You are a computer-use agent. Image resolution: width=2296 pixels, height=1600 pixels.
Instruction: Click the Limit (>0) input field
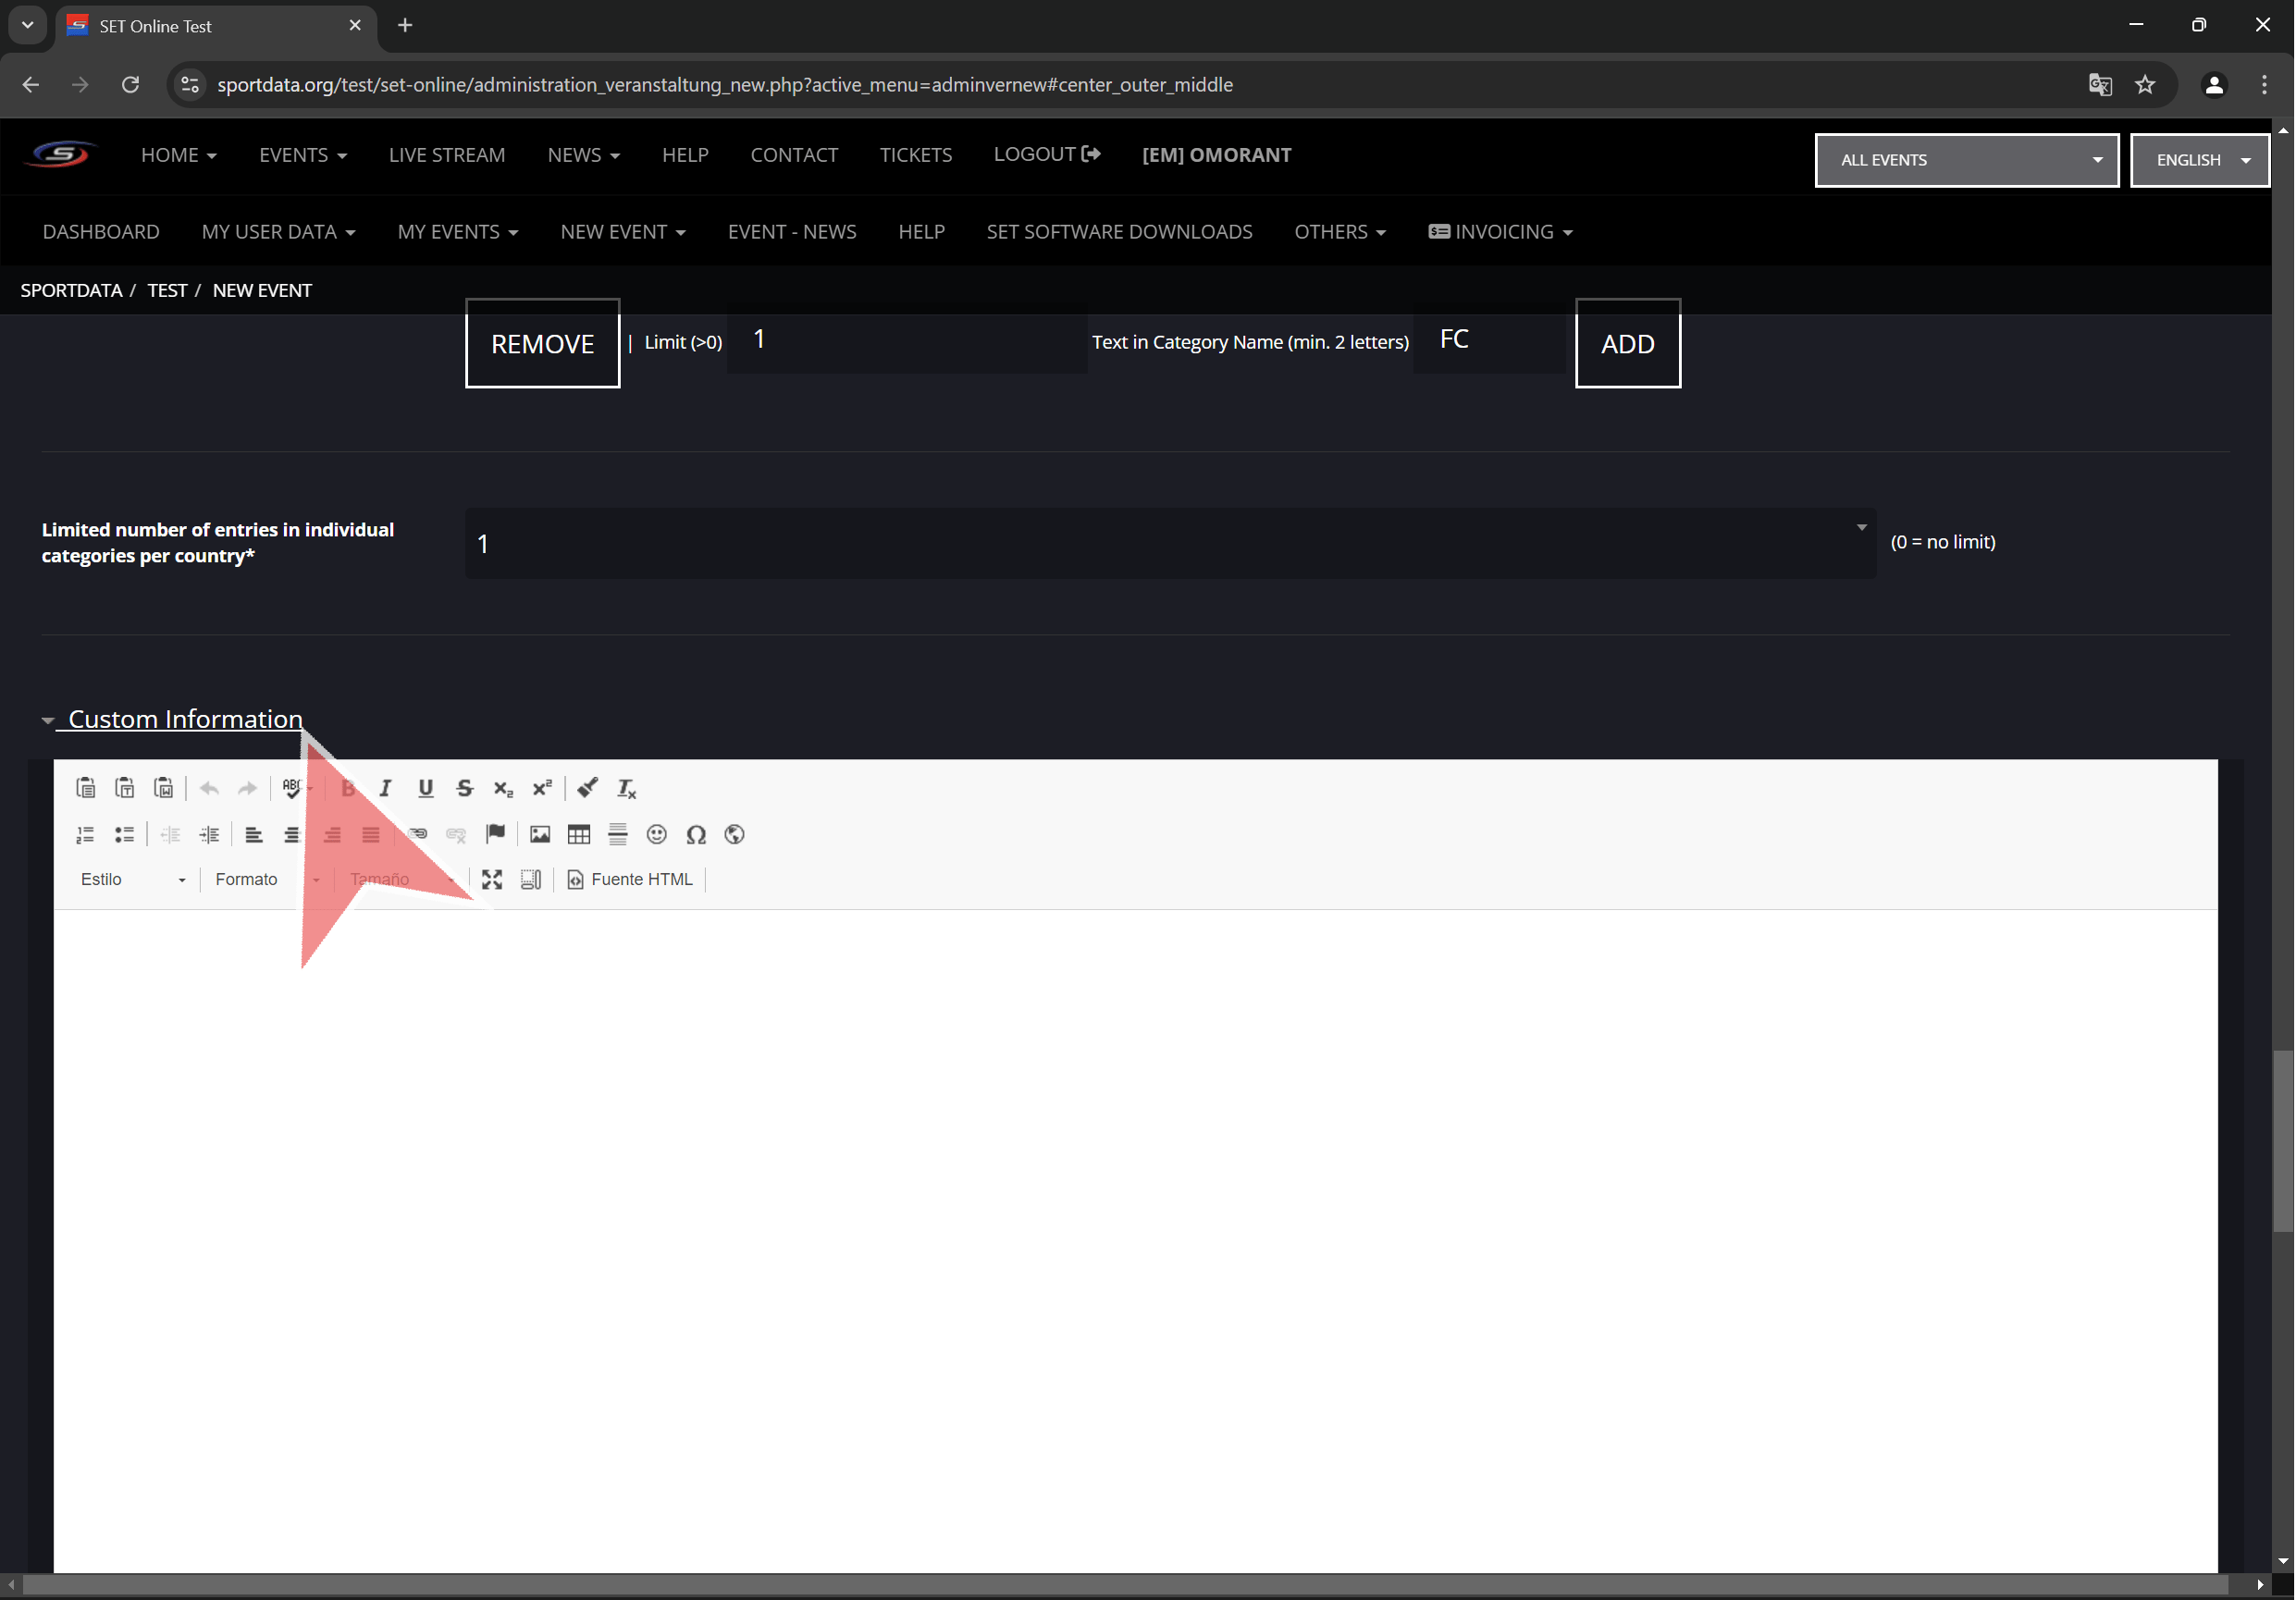(x=906, y=342)
